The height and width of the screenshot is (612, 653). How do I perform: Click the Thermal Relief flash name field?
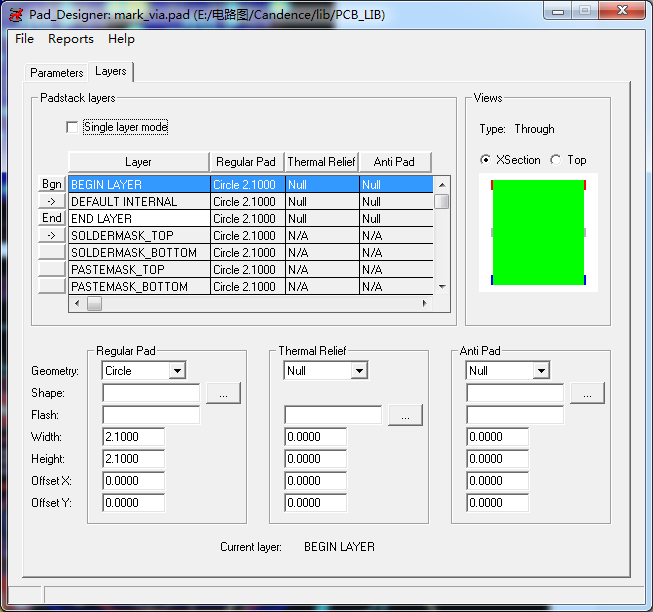[x=333, y=415]
